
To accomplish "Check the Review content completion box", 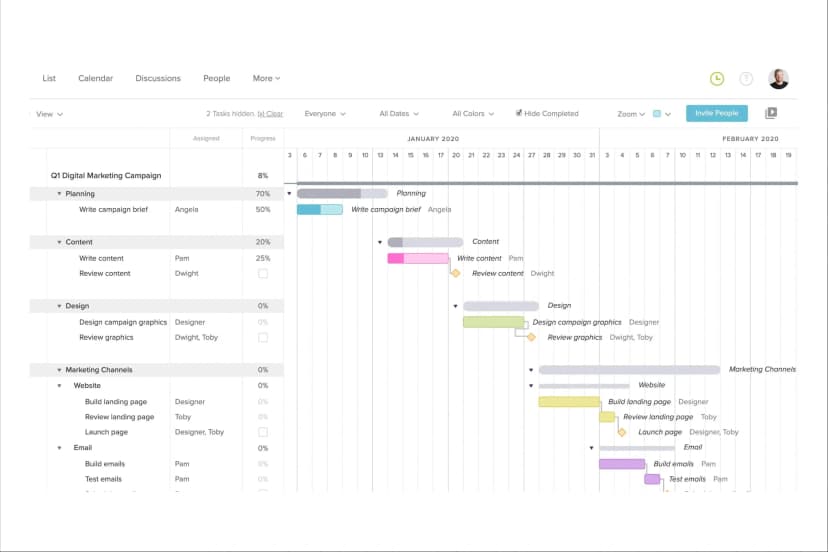I will pyautogui.click(x=263, y=274).
